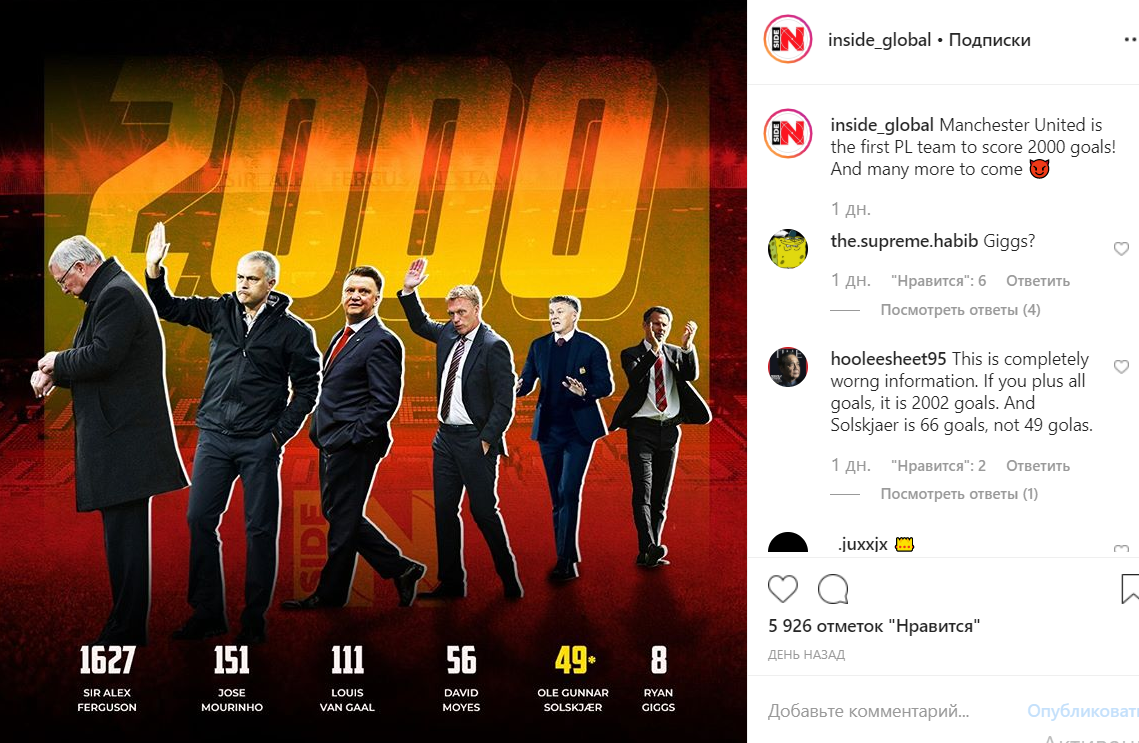Open the.supreme.habib profile avatar
Image resolution: width=1139 pixels, height=743 pixels.
coord(787,248)
